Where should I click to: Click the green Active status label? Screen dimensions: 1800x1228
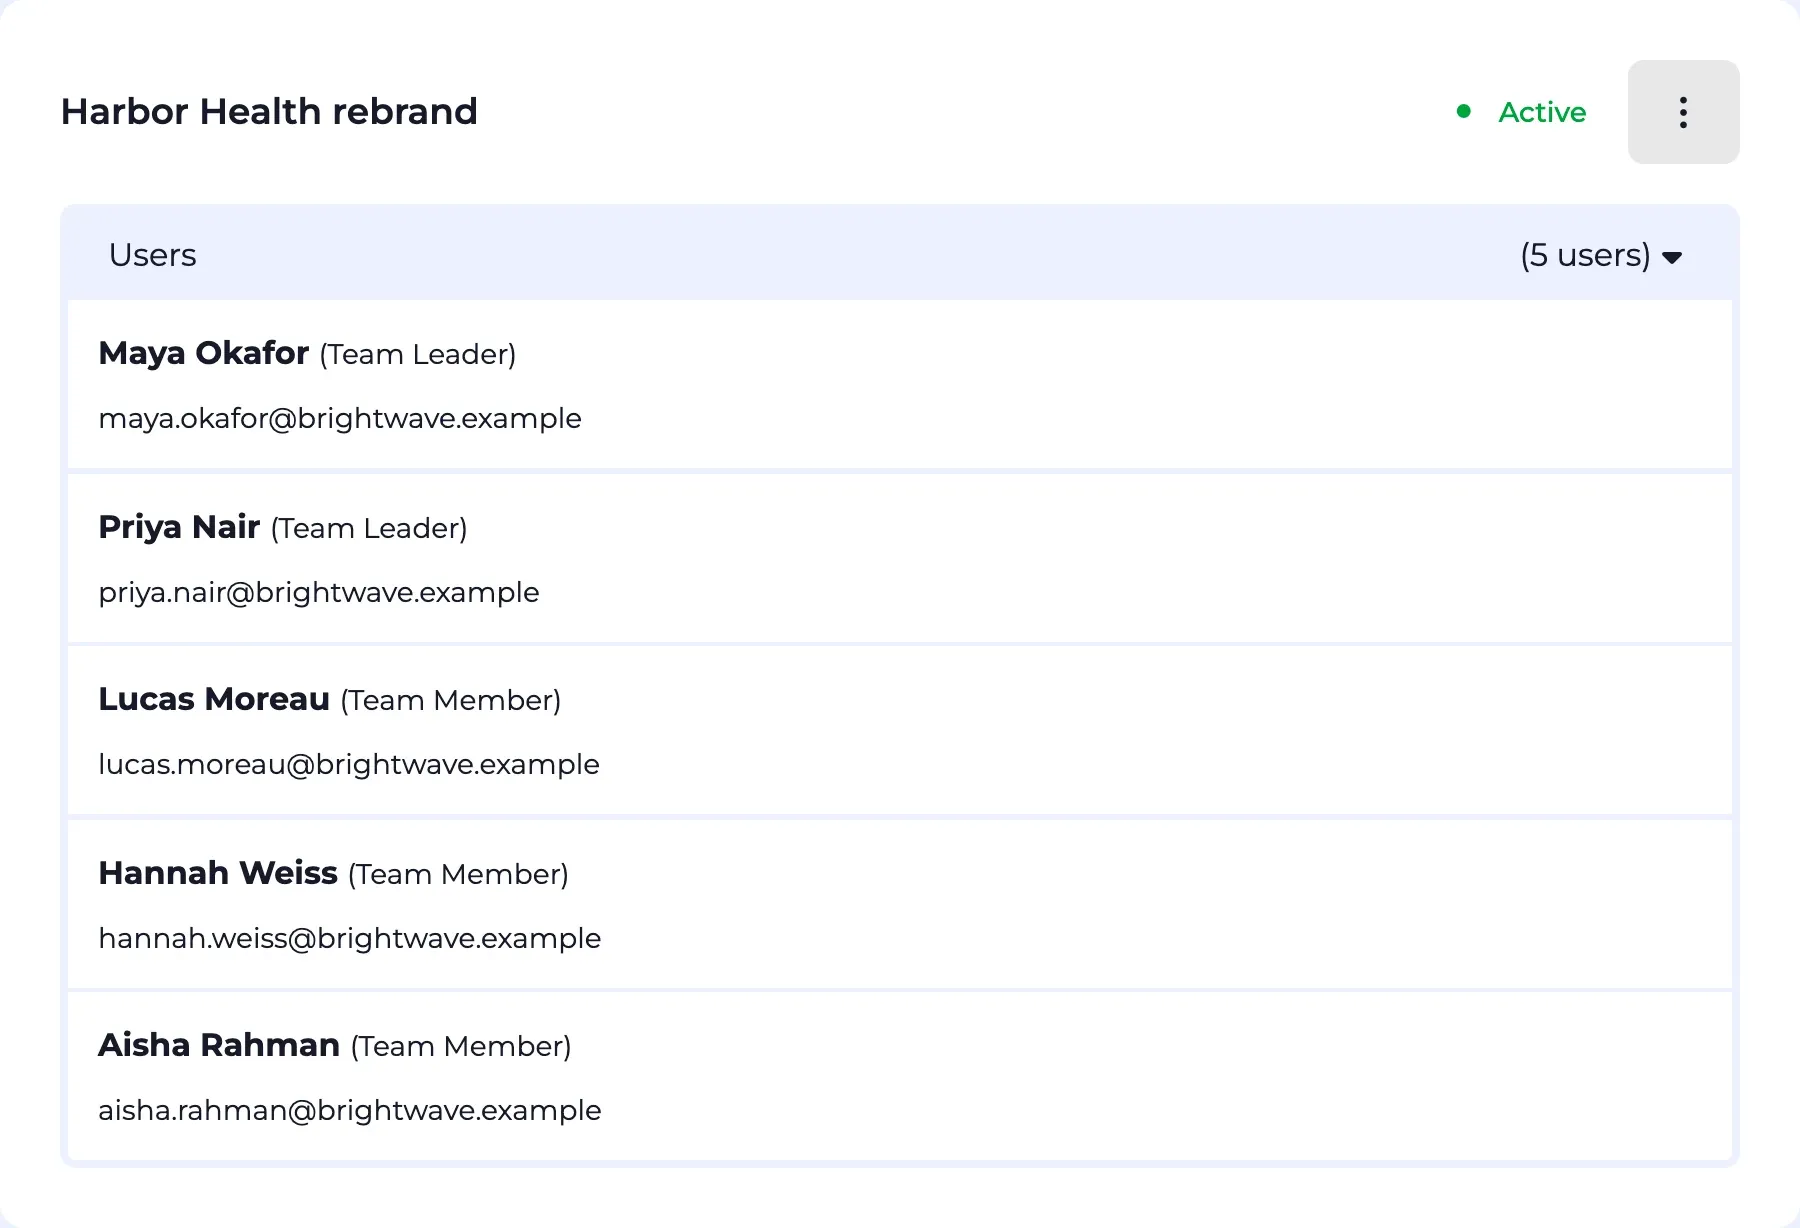1542,112
